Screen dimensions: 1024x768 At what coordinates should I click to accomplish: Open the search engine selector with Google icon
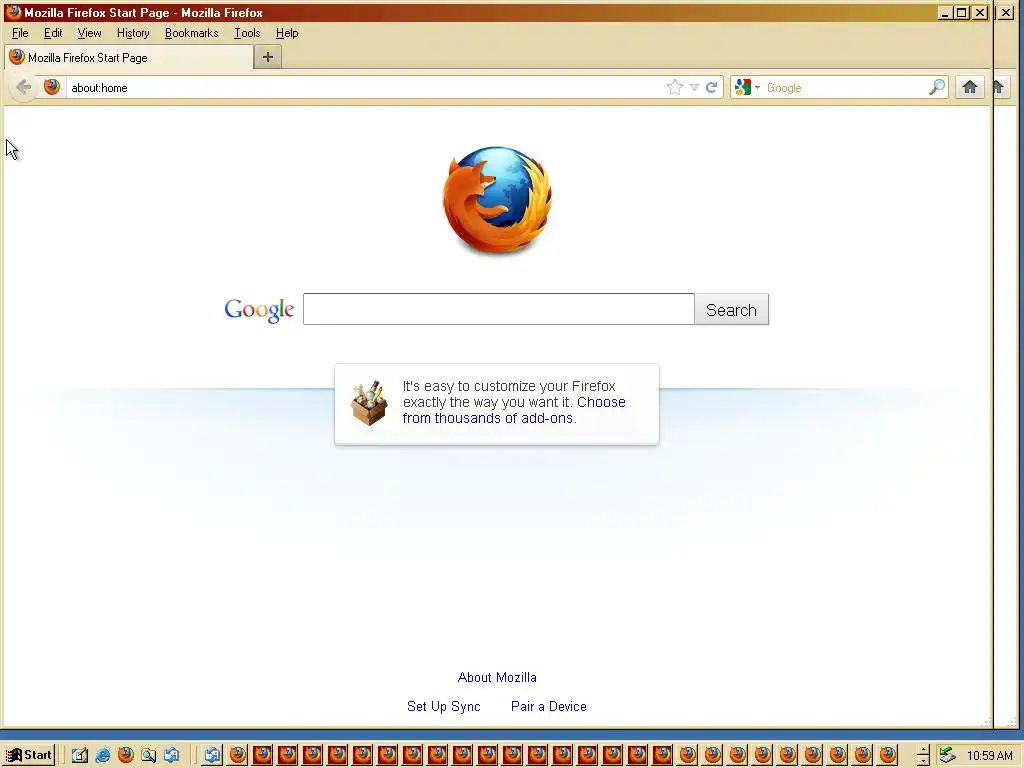coord(747,87)
